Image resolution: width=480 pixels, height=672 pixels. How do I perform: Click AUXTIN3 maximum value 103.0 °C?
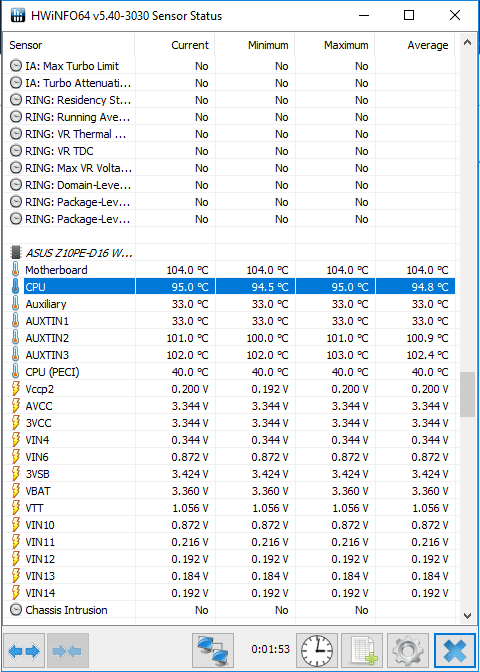click(347, 355)
